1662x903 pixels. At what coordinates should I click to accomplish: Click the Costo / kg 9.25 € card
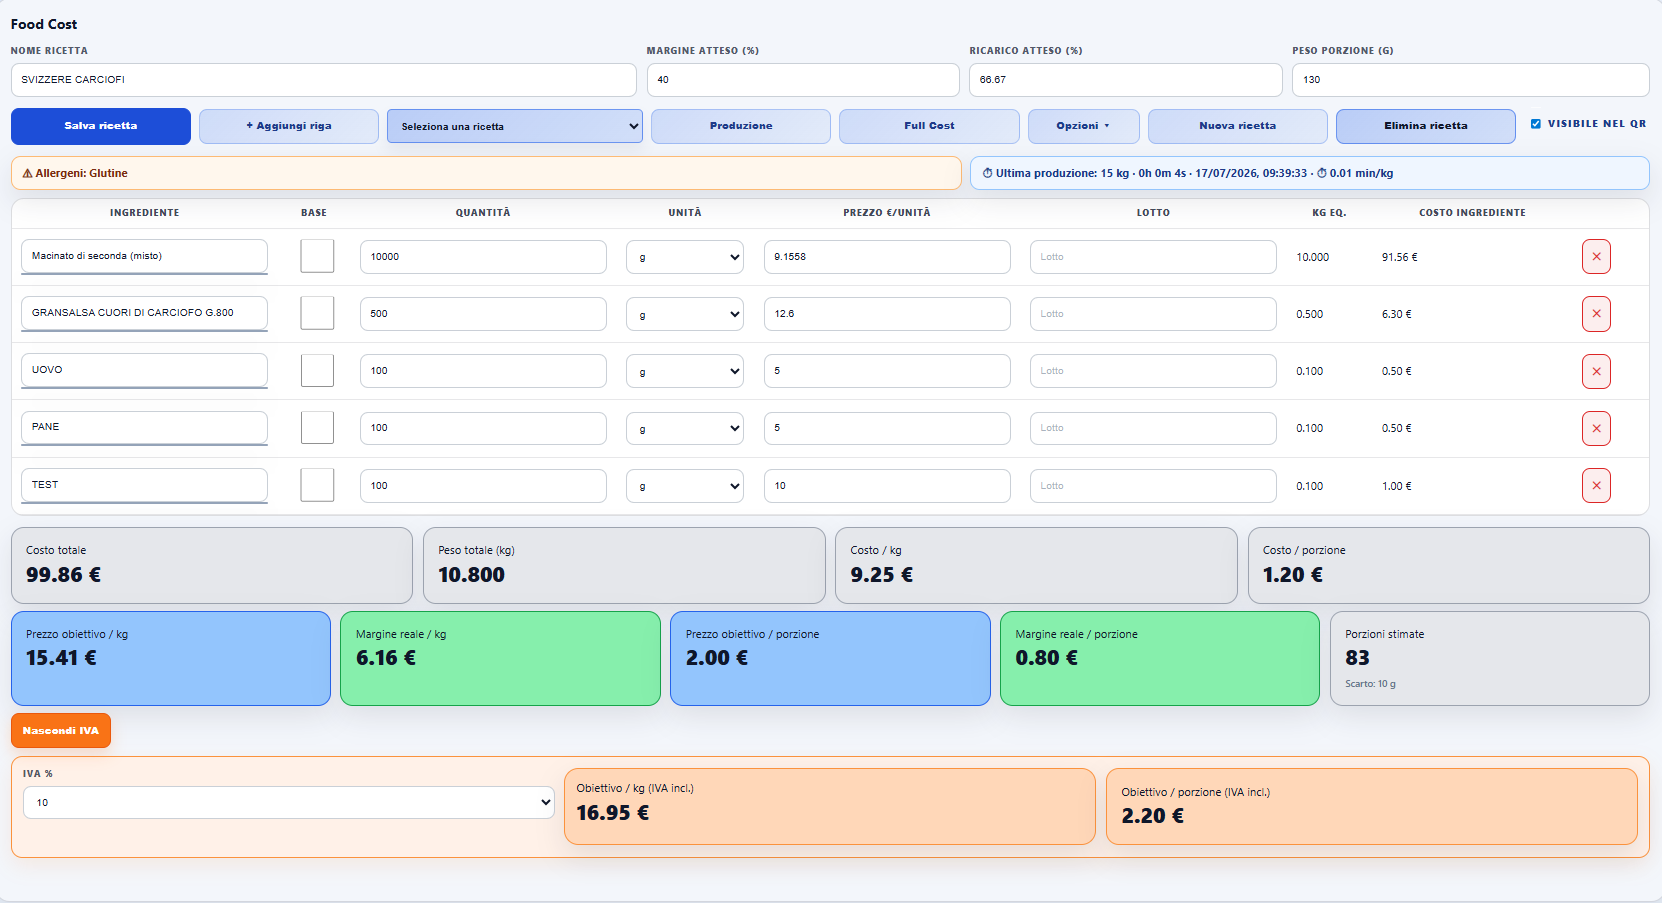(x=1036, y=565)
